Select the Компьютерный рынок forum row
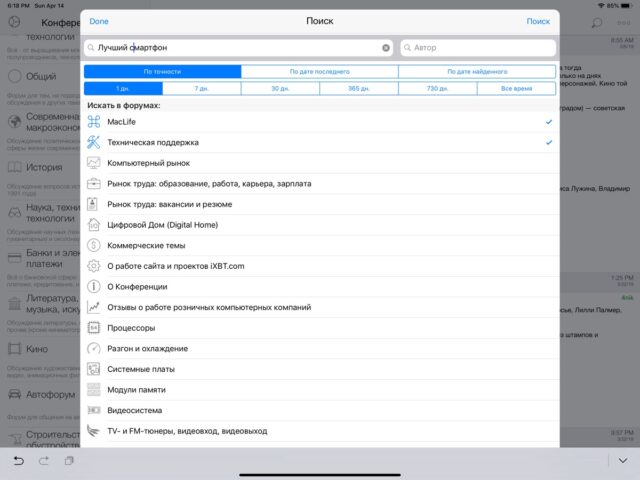Viewport: 640px width, 480px height. [320, 163]
